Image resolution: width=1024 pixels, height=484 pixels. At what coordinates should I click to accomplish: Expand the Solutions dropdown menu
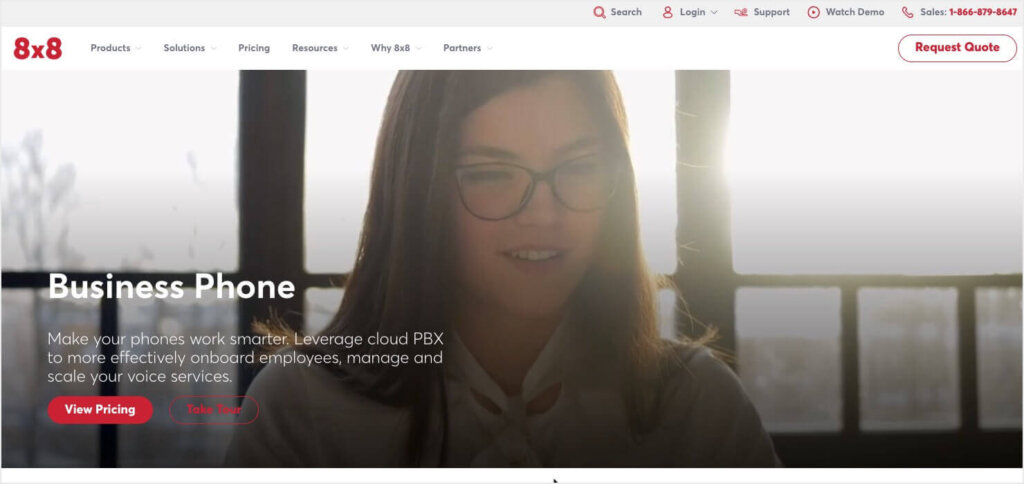(x=189, y=48)
